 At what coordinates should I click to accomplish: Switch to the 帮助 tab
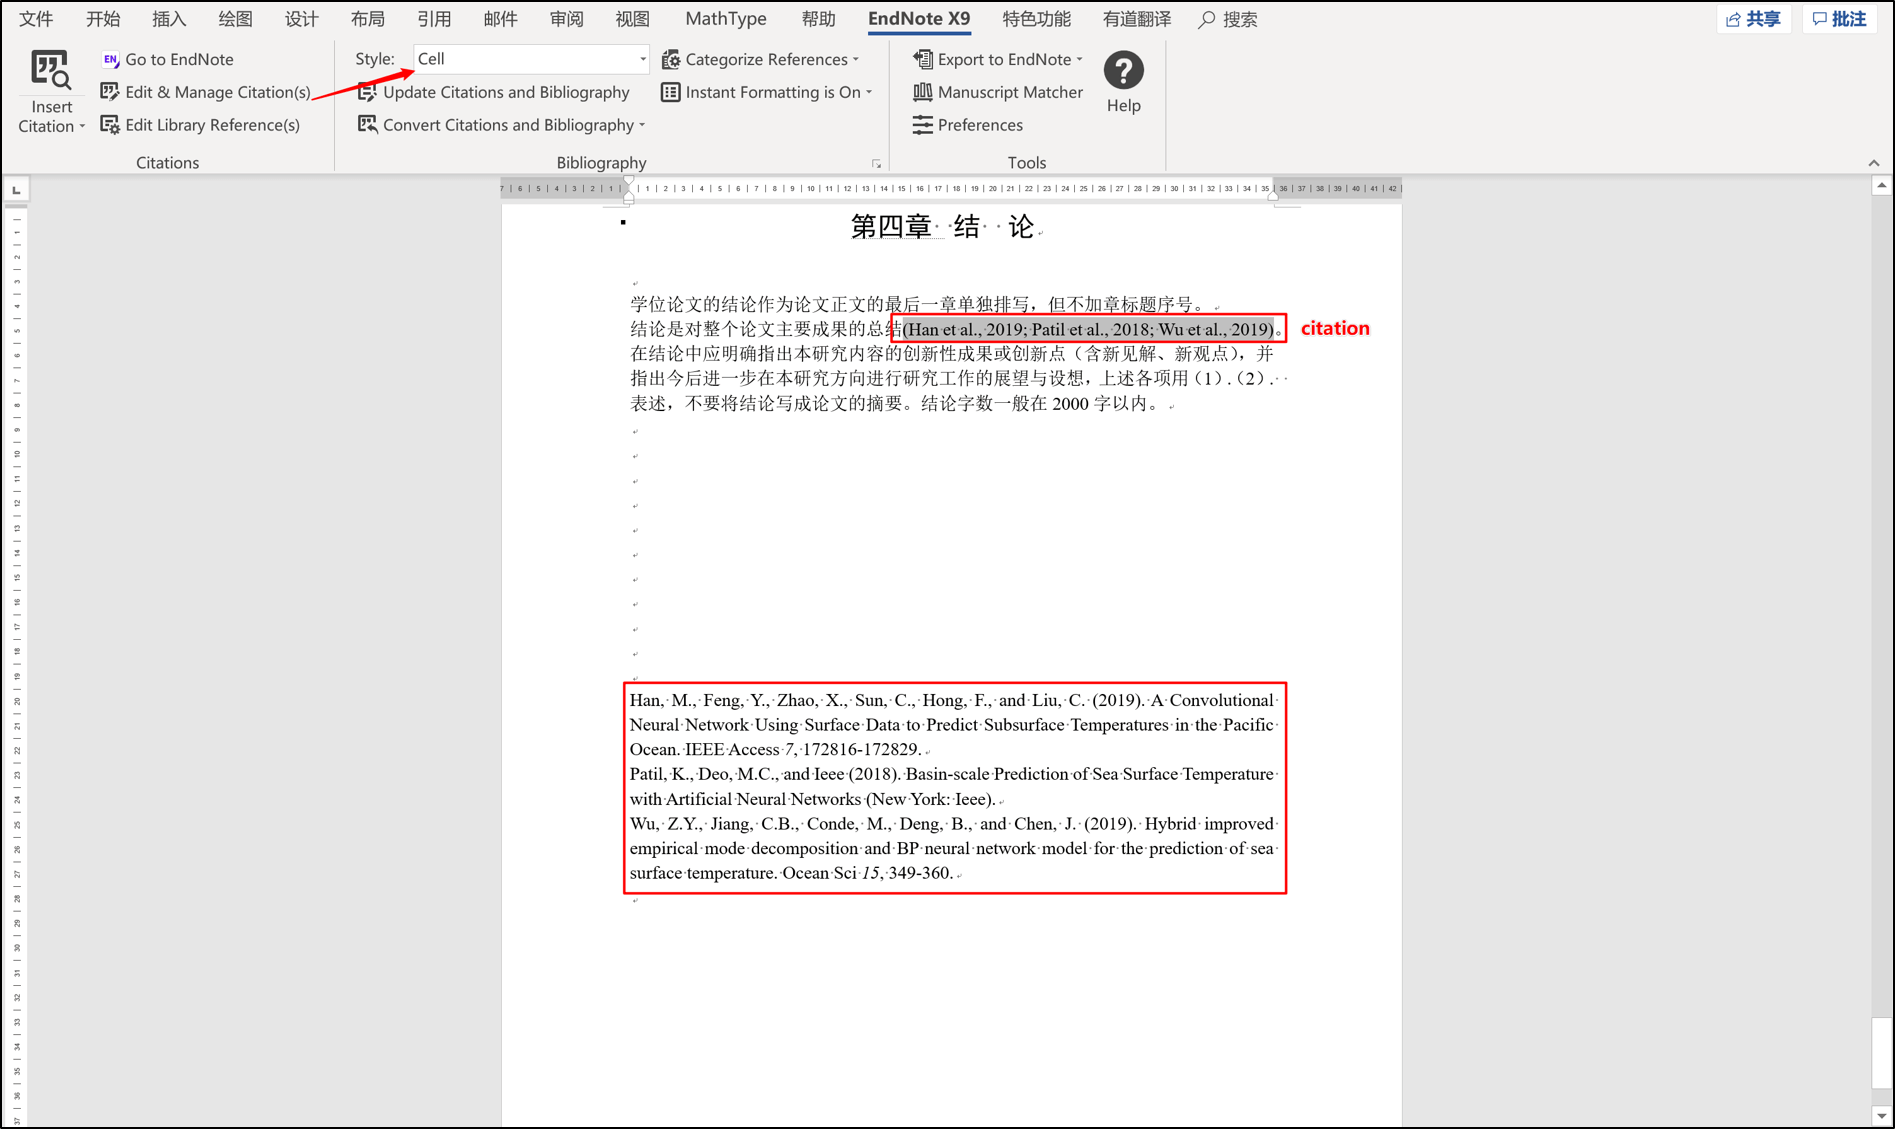818,19
